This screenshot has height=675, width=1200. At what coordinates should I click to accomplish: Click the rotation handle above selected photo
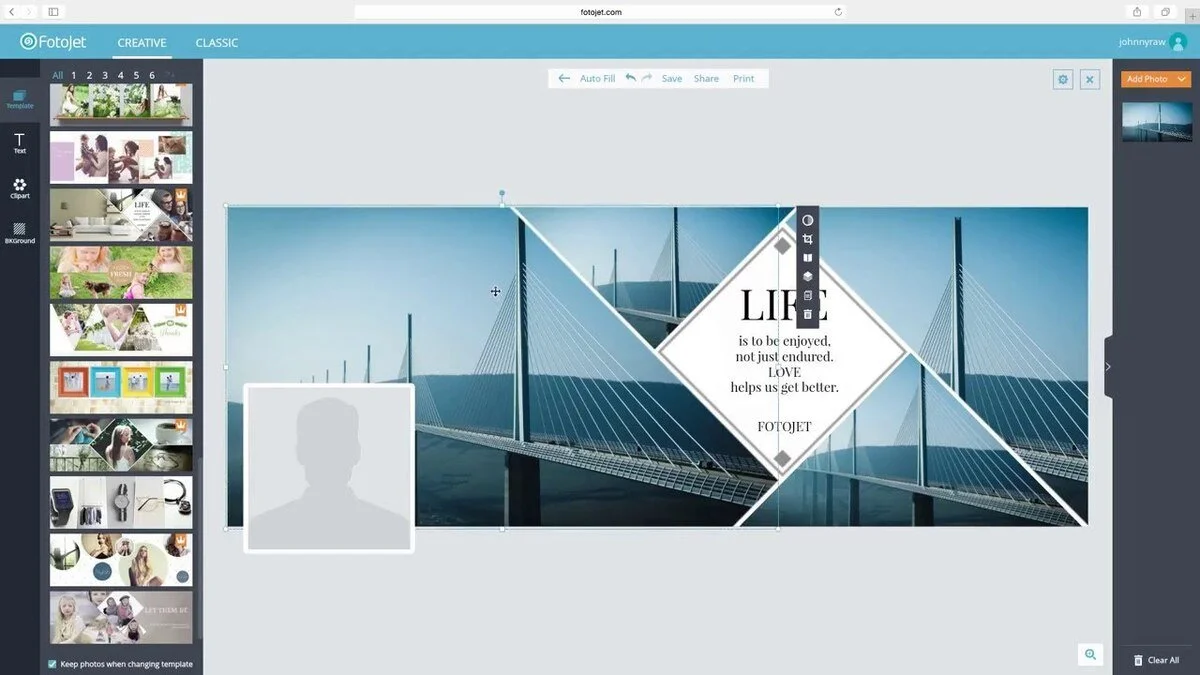pyautogui.click(x=502, y=193)
